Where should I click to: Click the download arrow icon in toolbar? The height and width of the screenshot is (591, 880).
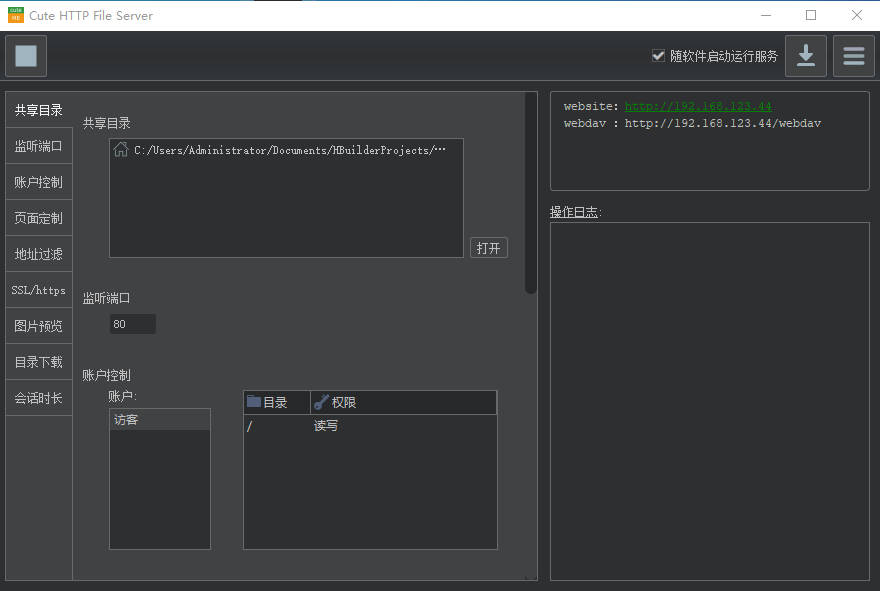click(805, 56)
